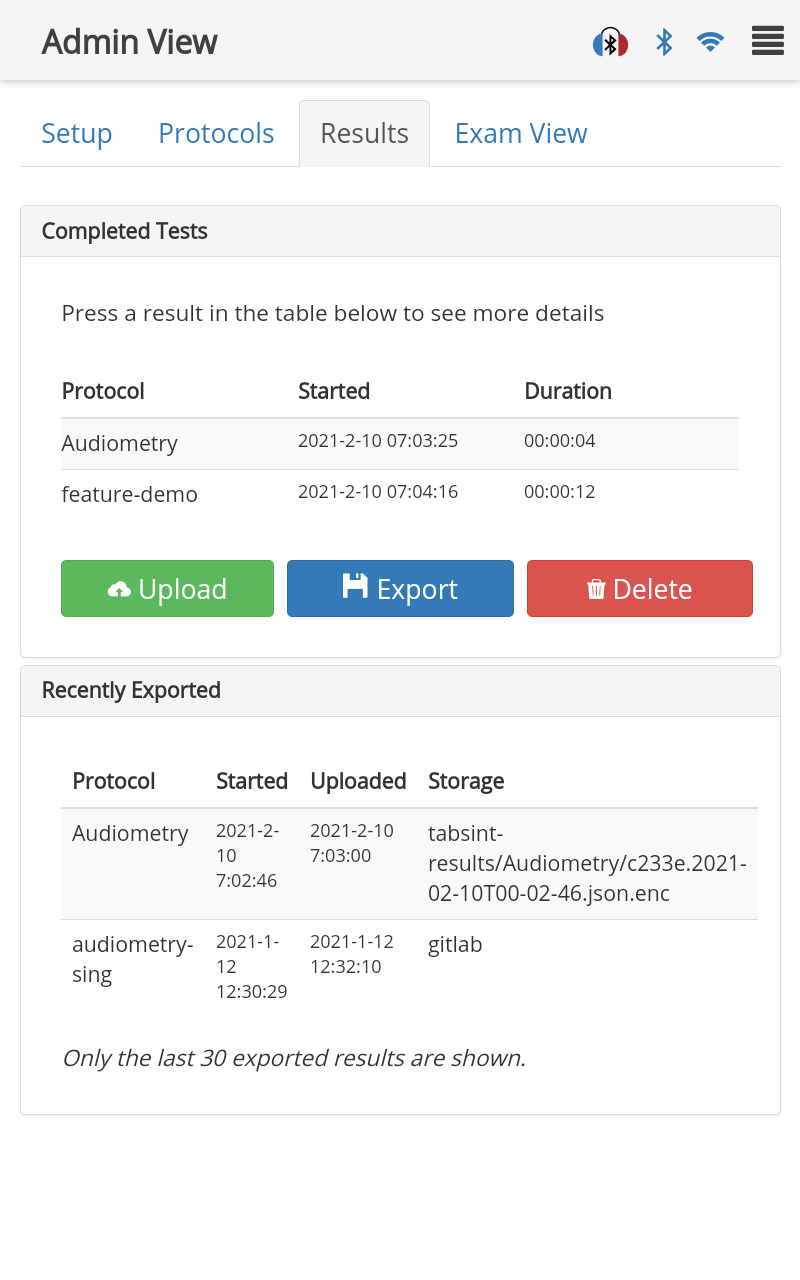Go to the Exam View tab
This screenshot has width=800, height=1280.
tap(521, 134)
